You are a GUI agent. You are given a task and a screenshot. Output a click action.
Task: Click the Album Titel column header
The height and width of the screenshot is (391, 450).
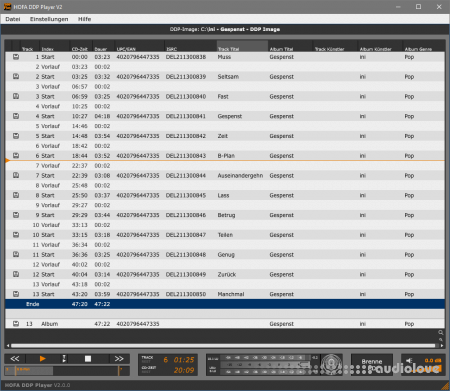(290, 46)
